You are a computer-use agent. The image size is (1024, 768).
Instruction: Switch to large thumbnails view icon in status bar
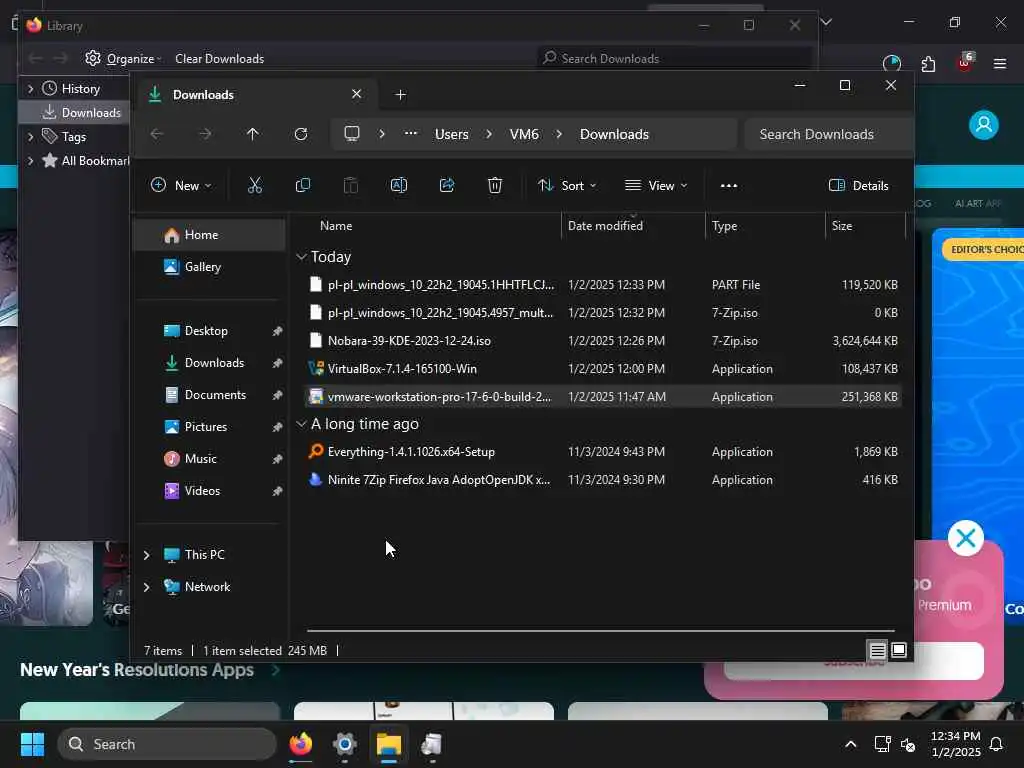coord(899,650)
